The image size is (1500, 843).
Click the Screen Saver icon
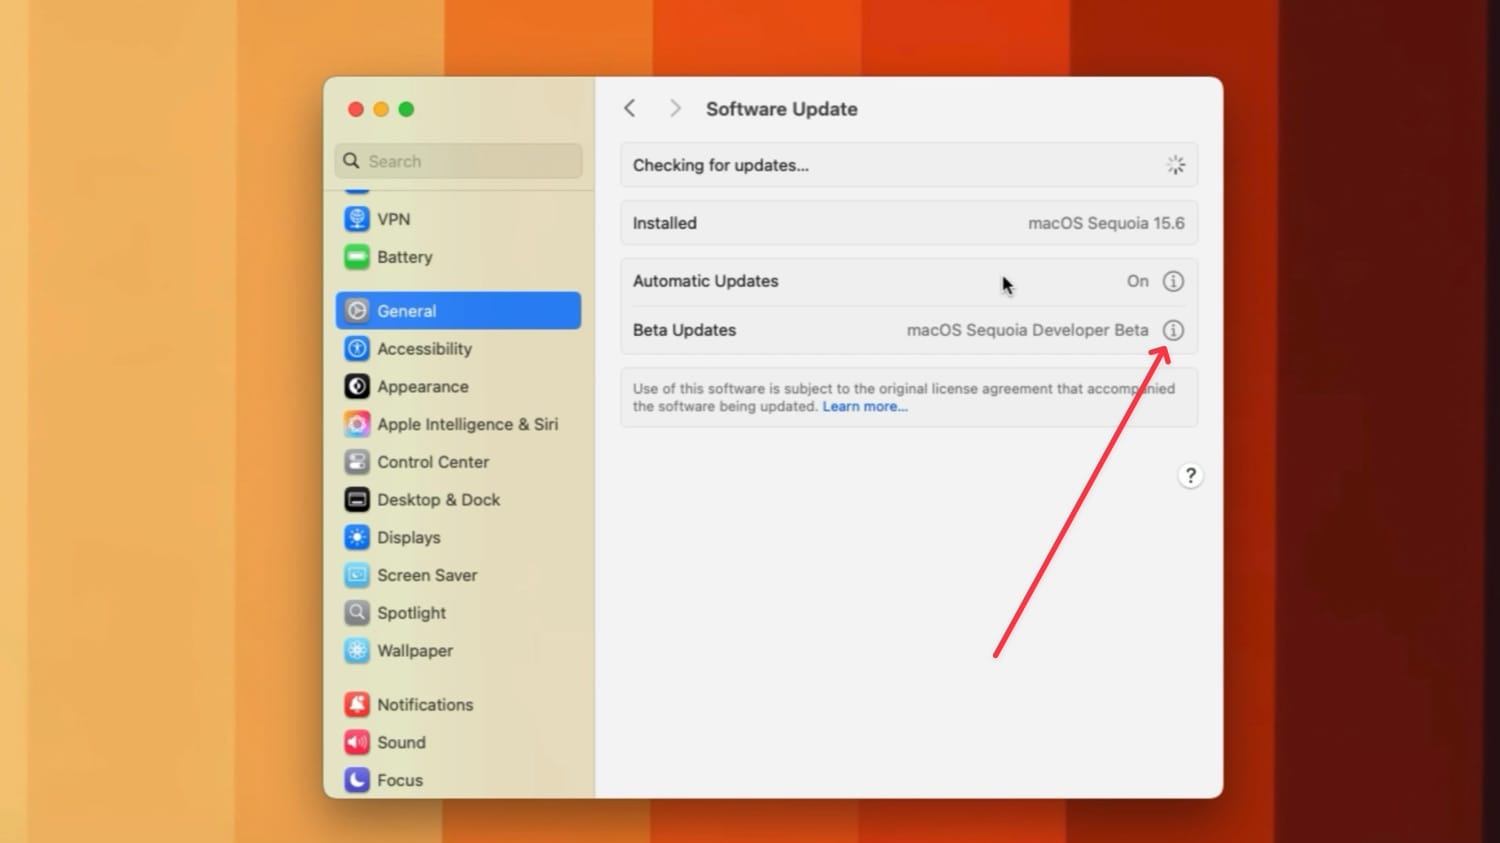(357, 575)
